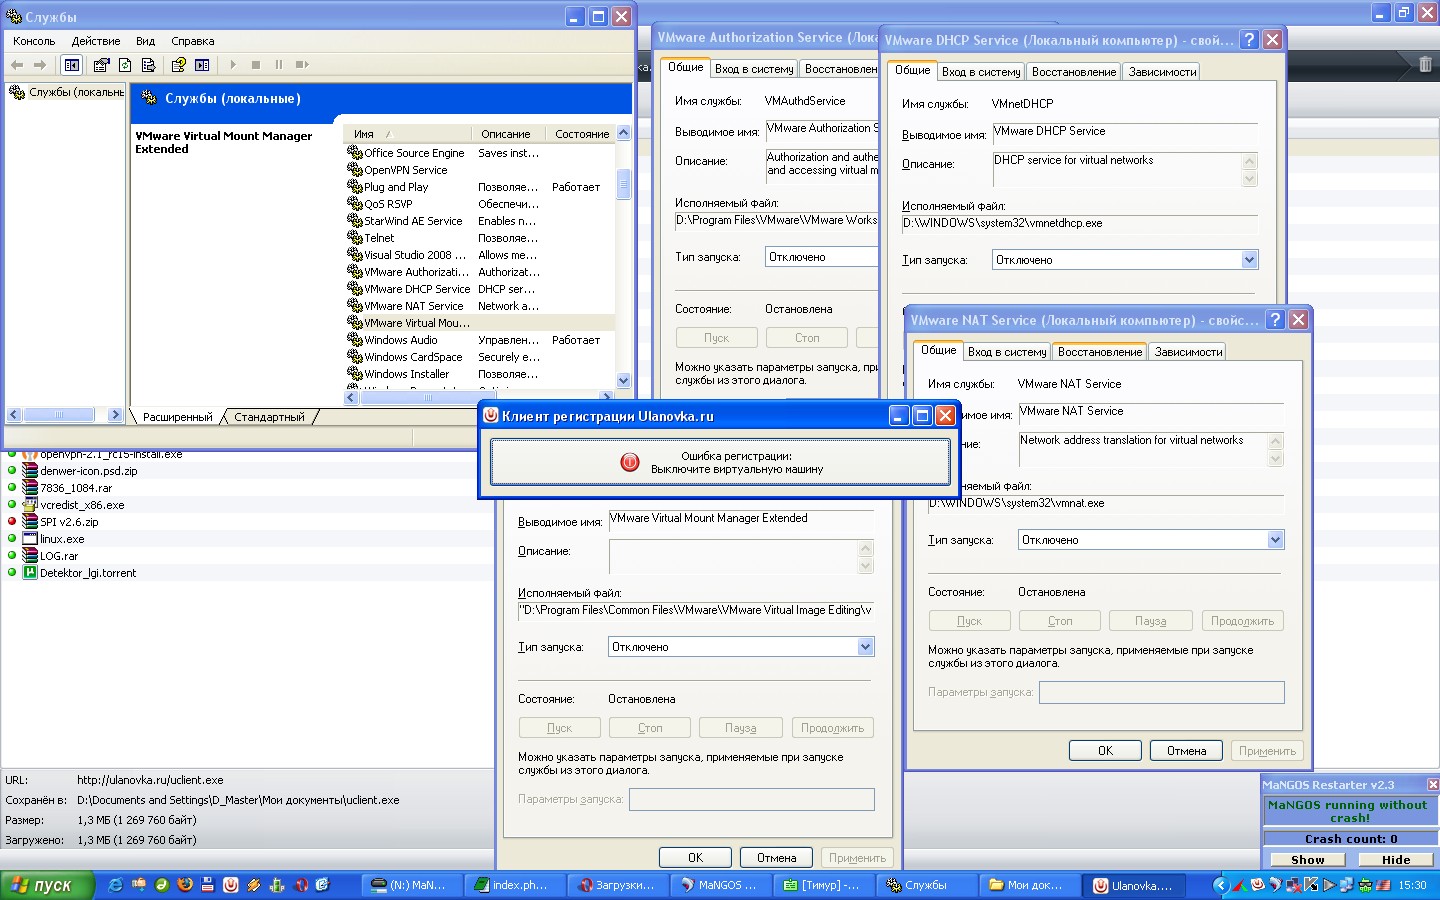This screenshot has height=900, width=1440.
Task: Click the Show/Hide console tree toolbar icon
Action: click(x=72, y=65)
